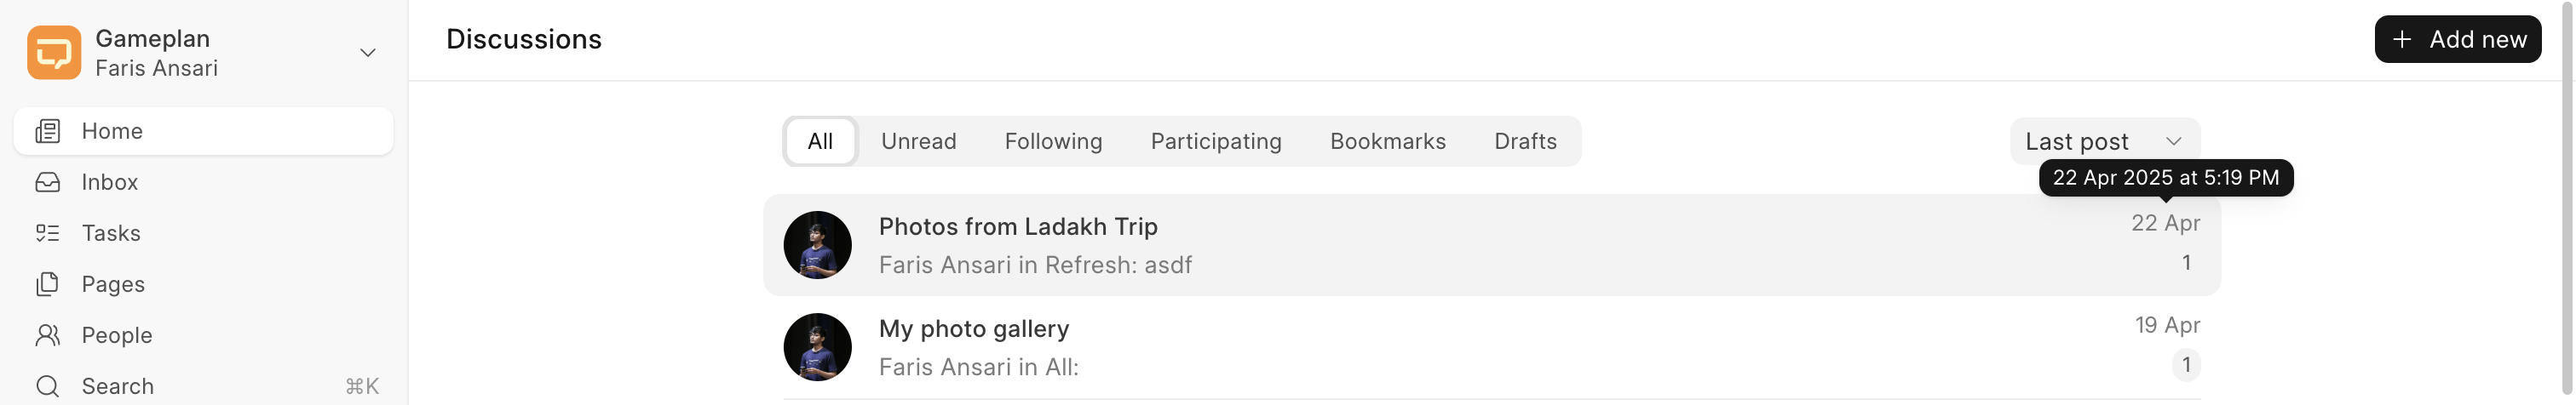
Task: Show the Participating discussions tab
Action: click(1215, 142)
